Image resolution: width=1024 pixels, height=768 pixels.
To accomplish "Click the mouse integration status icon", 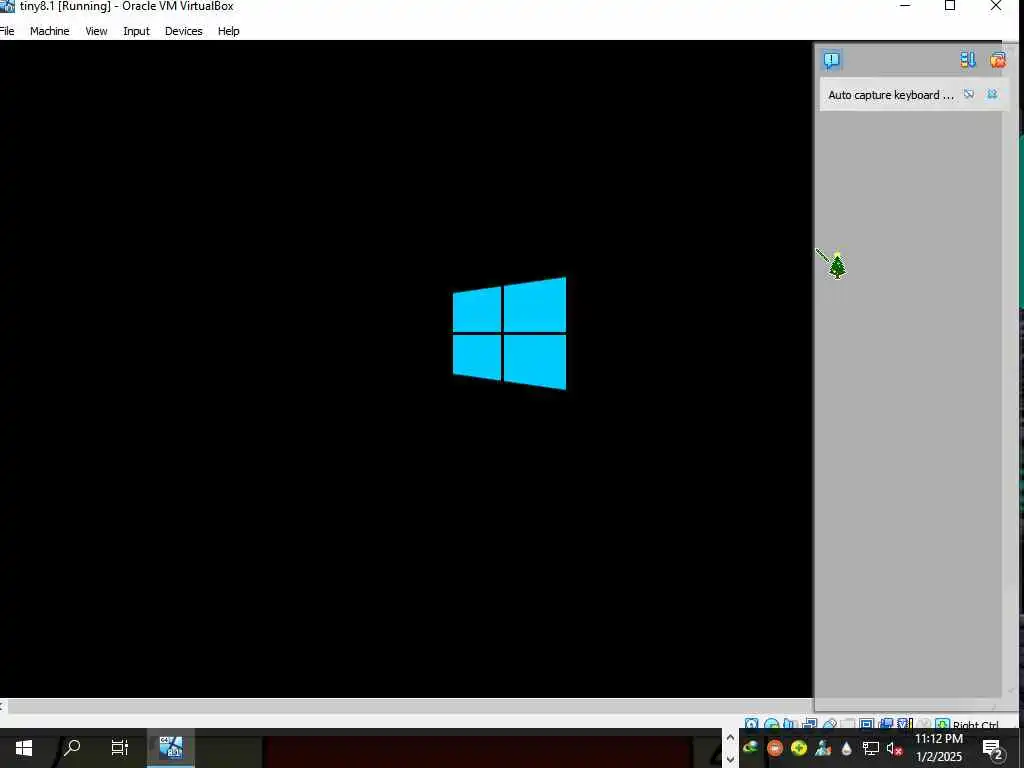I will [x=922, y=724].
